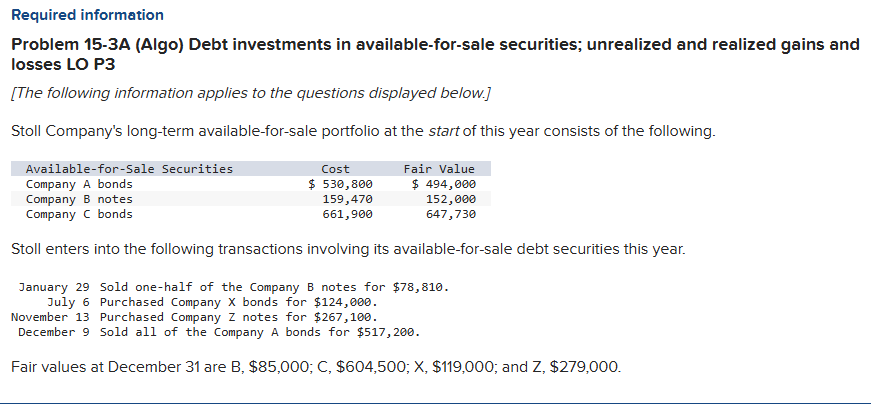
Task: Click the 647,730 fair value
Action: [450, 214]
